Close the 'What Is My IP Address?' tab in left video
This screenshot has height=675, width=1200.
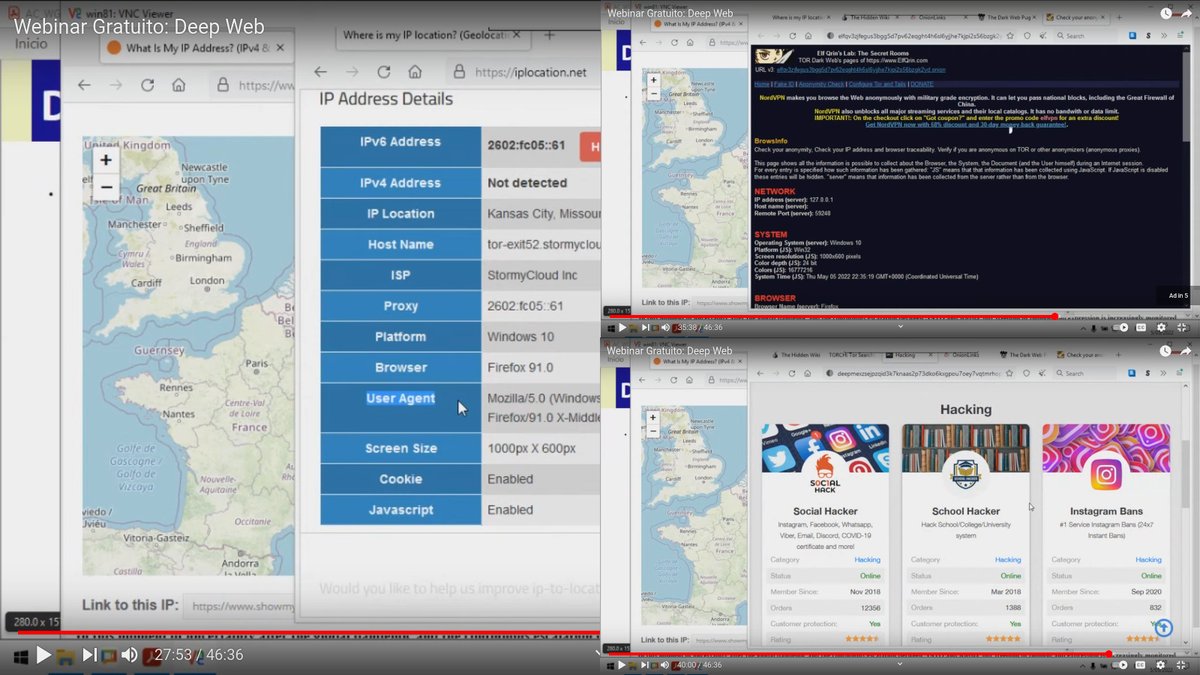[x=280, y=48]
